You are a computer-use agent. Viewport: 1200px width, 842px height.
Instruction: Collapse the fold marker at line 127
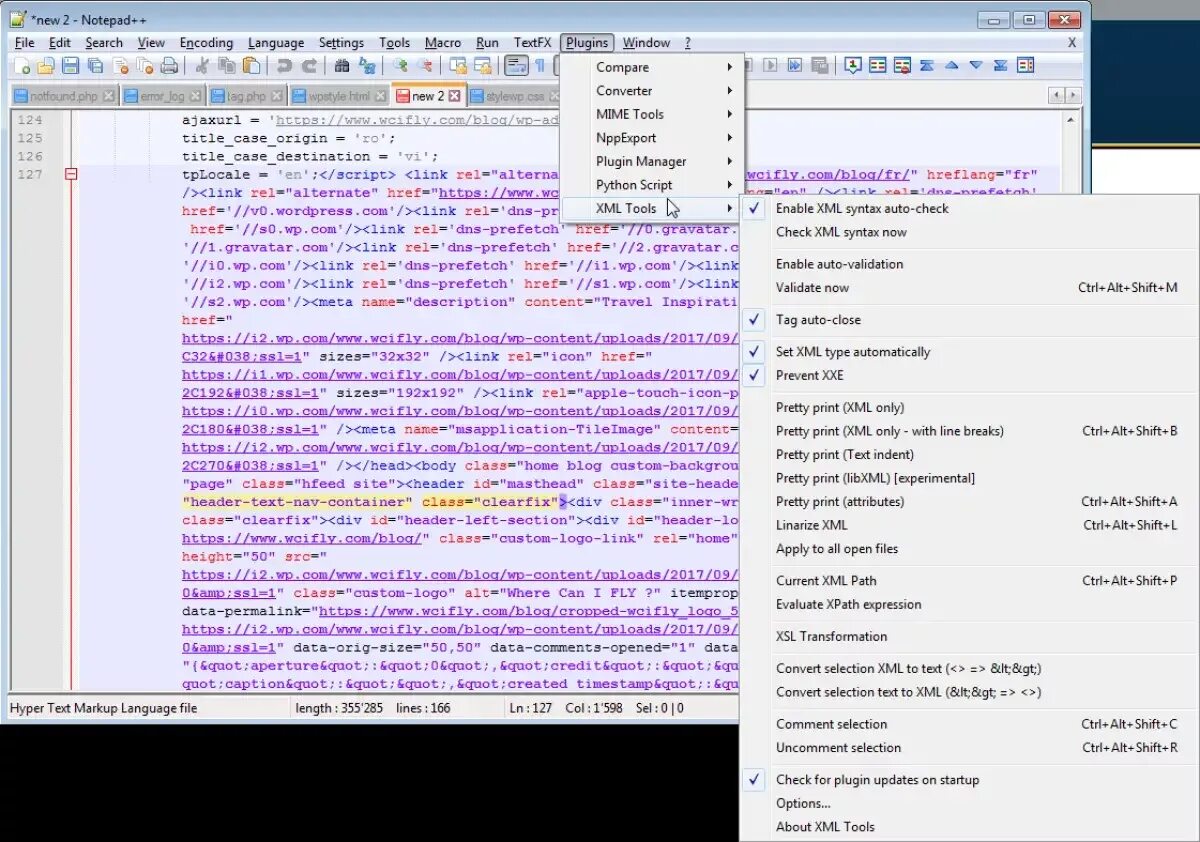[x=71, y=174]
